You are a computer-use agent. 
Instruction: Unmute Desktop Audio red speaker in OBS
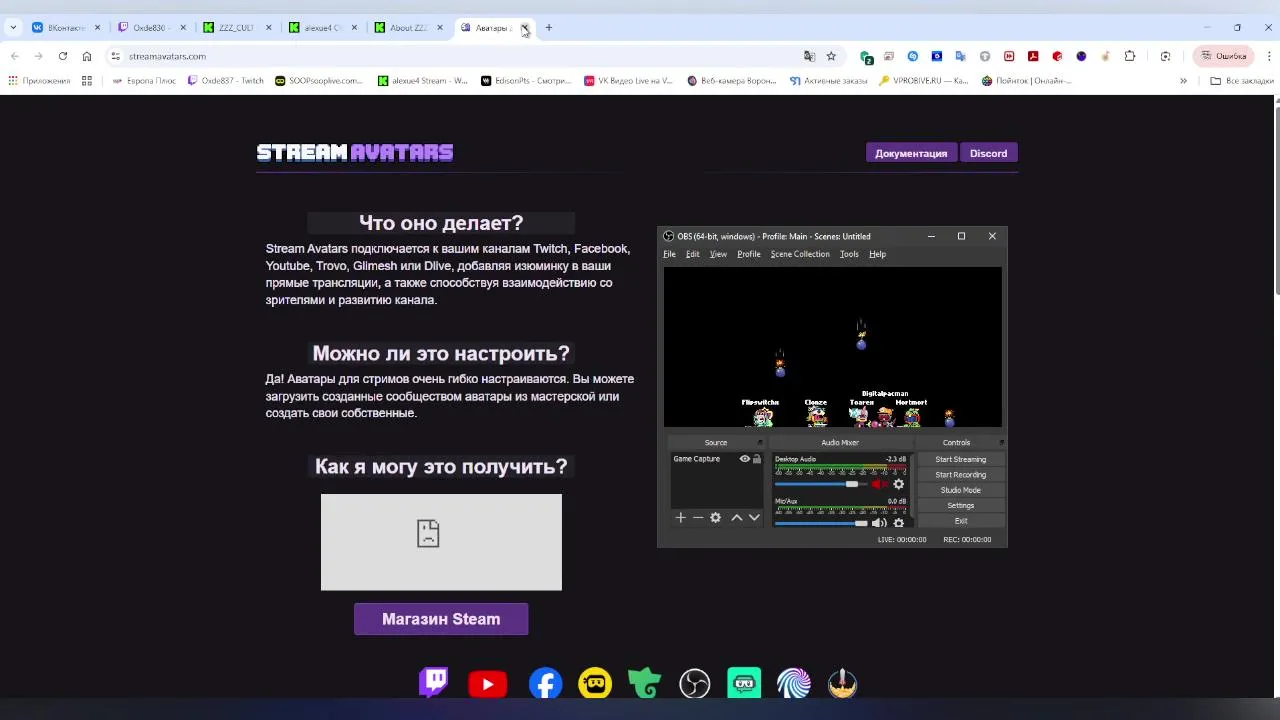(879, 484)
